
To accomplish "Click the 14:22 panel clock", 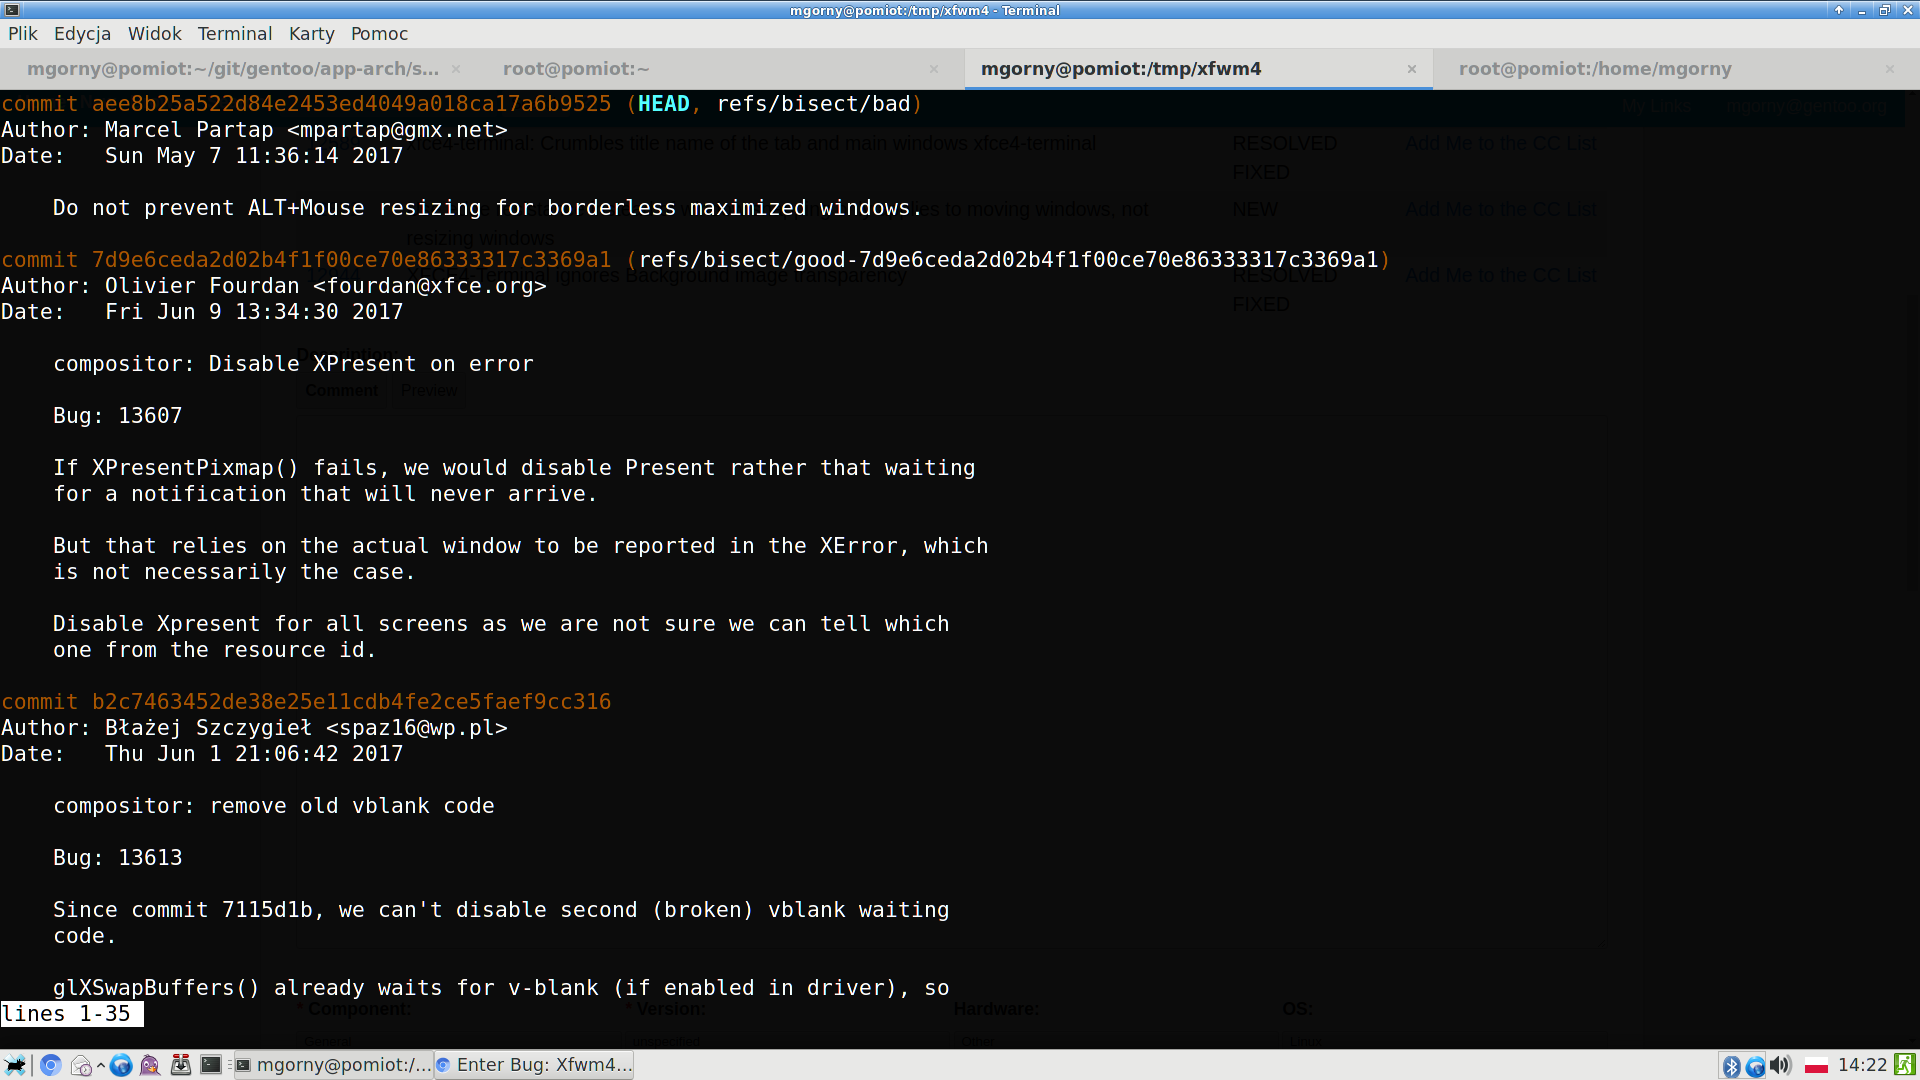I will pos(1862,1066).
